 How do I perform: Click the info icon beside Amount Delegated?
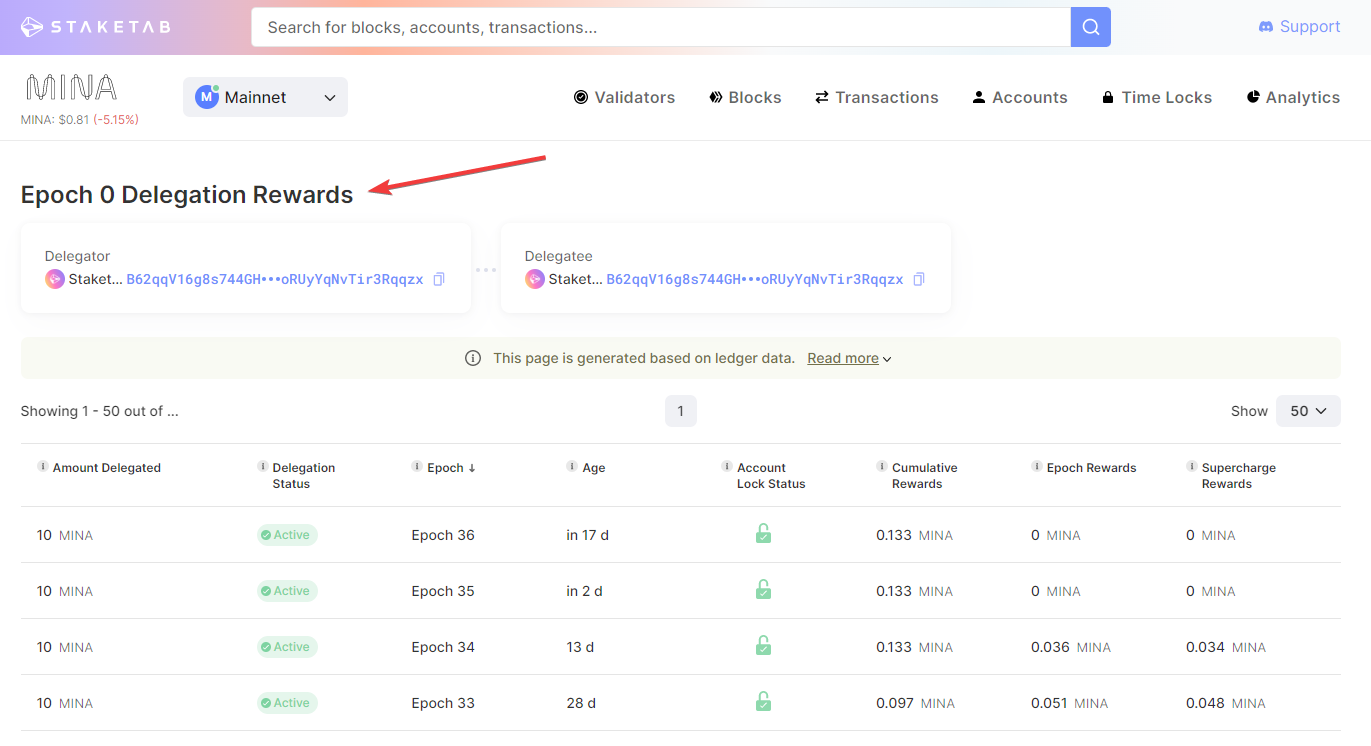[x=42, y=467]
